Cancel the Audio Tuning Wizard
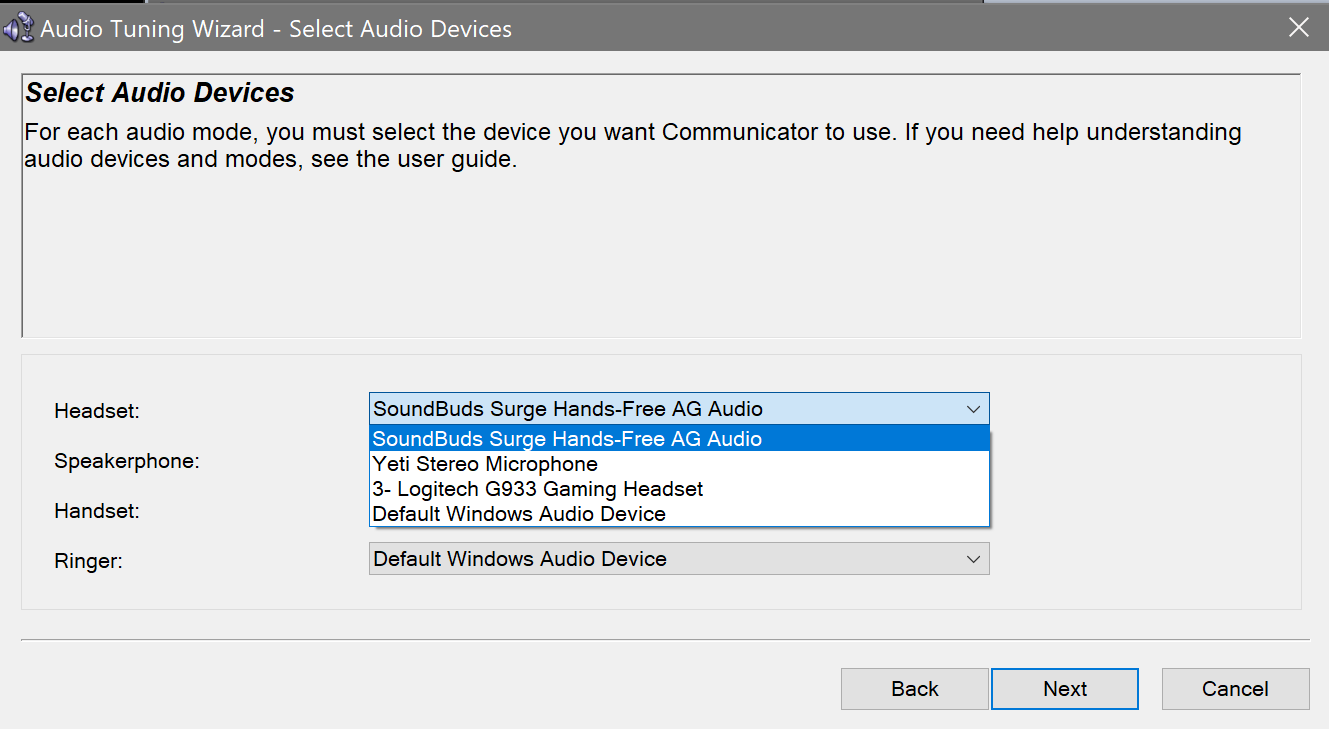The height and width of the screenshot is (729, 1329). tap(1235, 688)
